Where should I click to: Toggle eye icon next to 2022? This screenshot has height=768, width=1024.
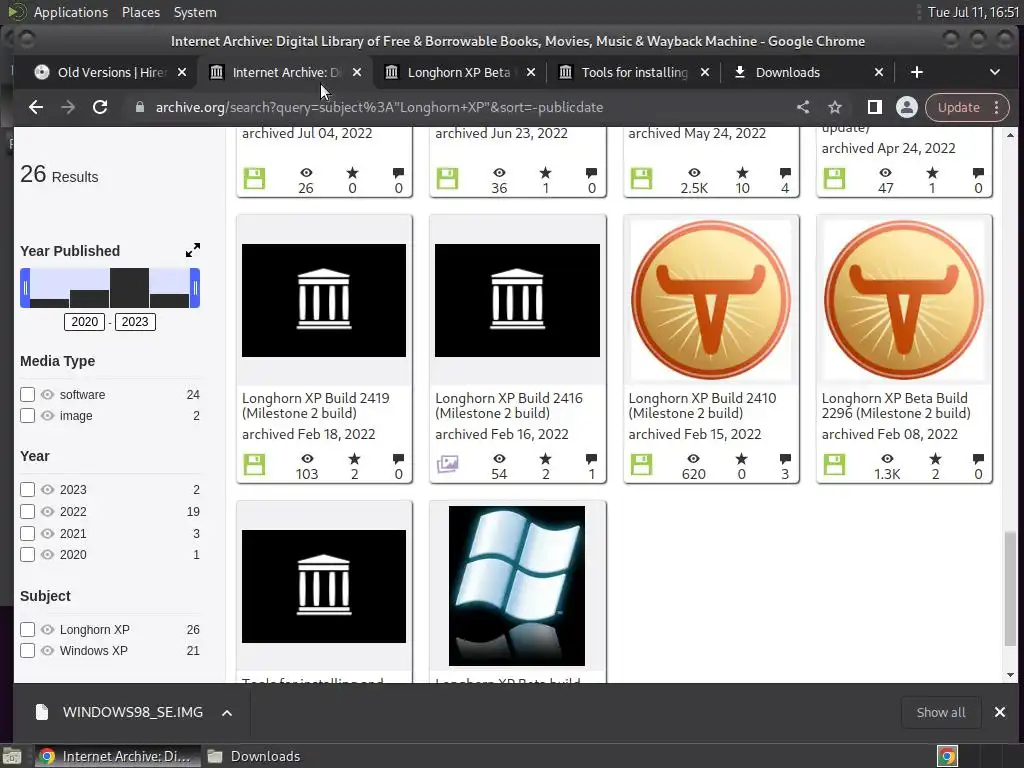tap(47, 511)
